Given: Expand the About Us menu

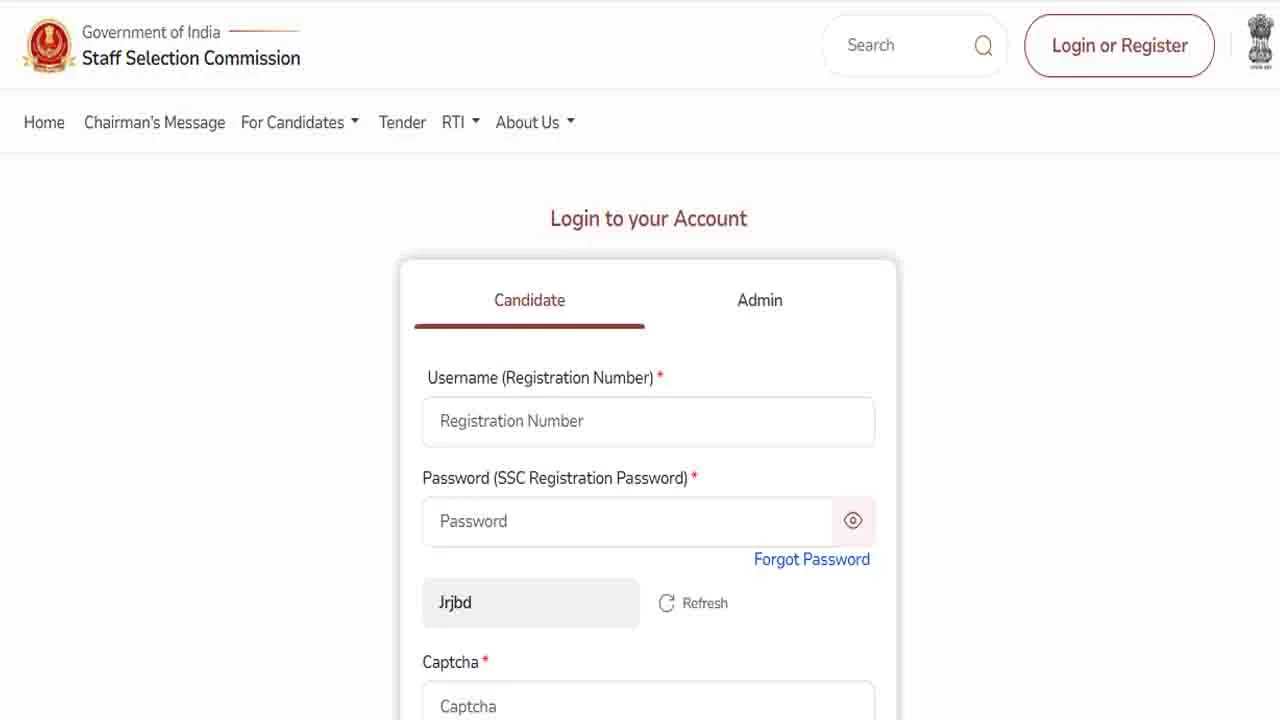Looking at the screenshot, I should [535, 122].
